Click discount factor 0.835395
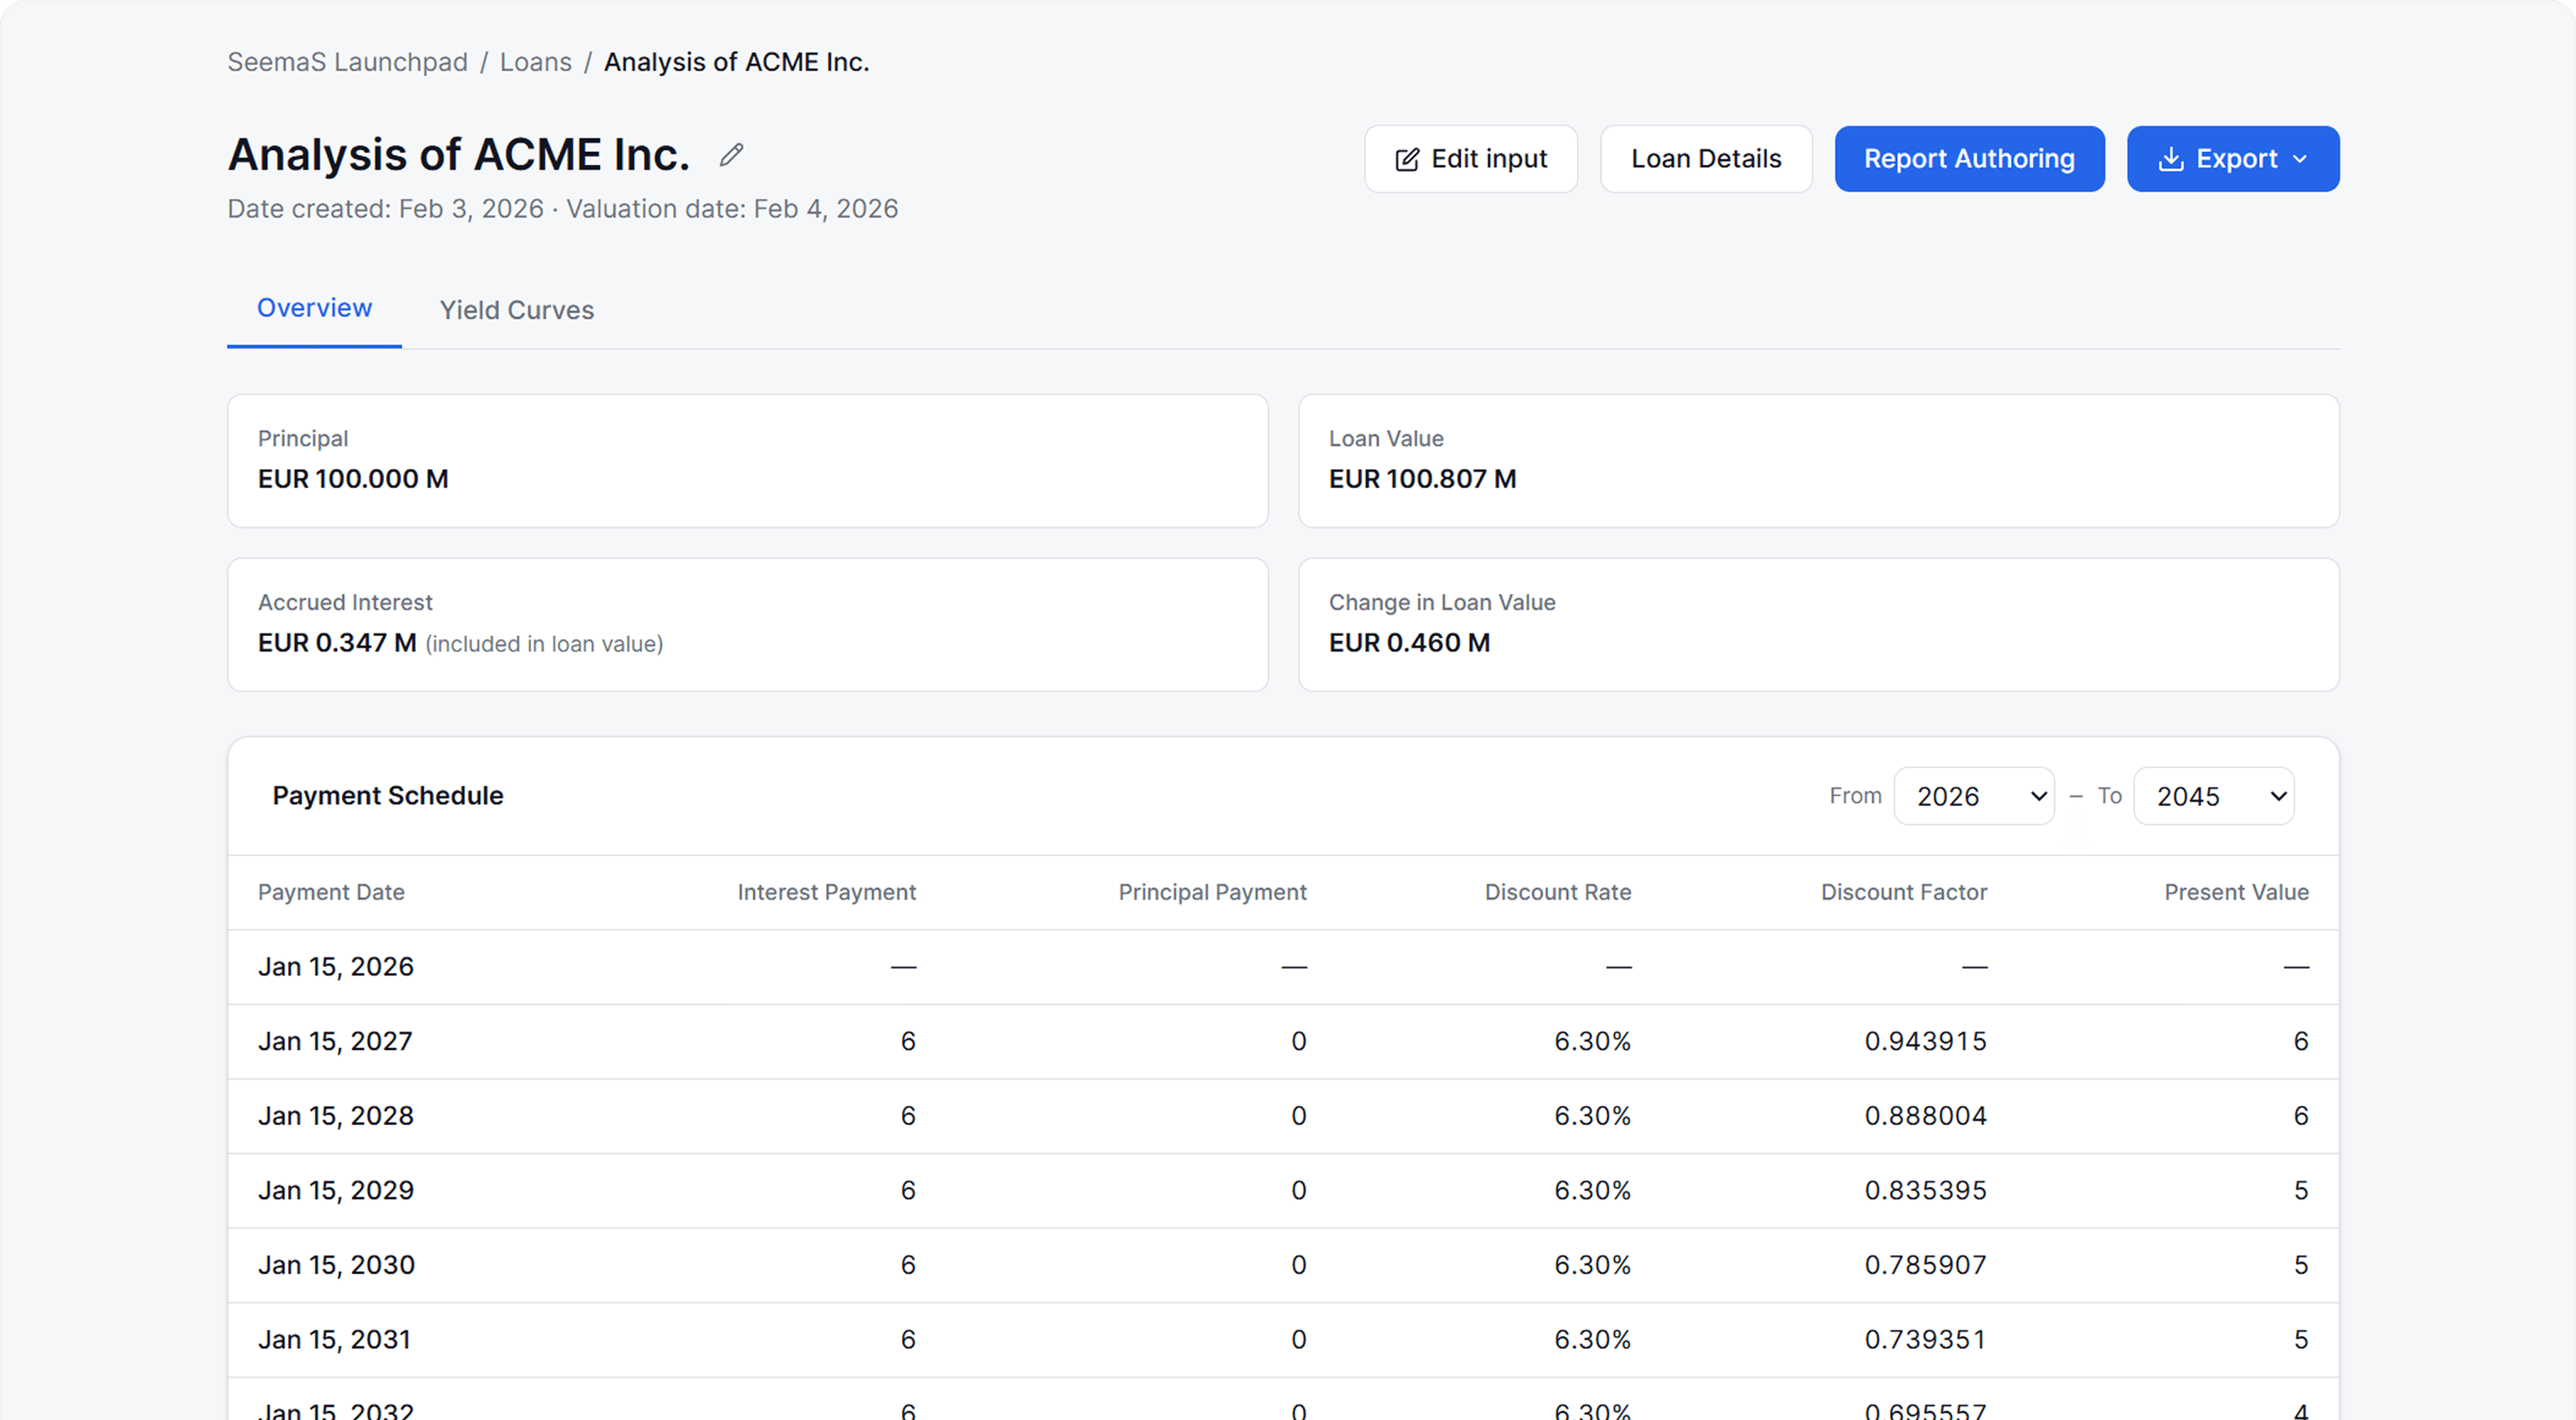 1925,1190
